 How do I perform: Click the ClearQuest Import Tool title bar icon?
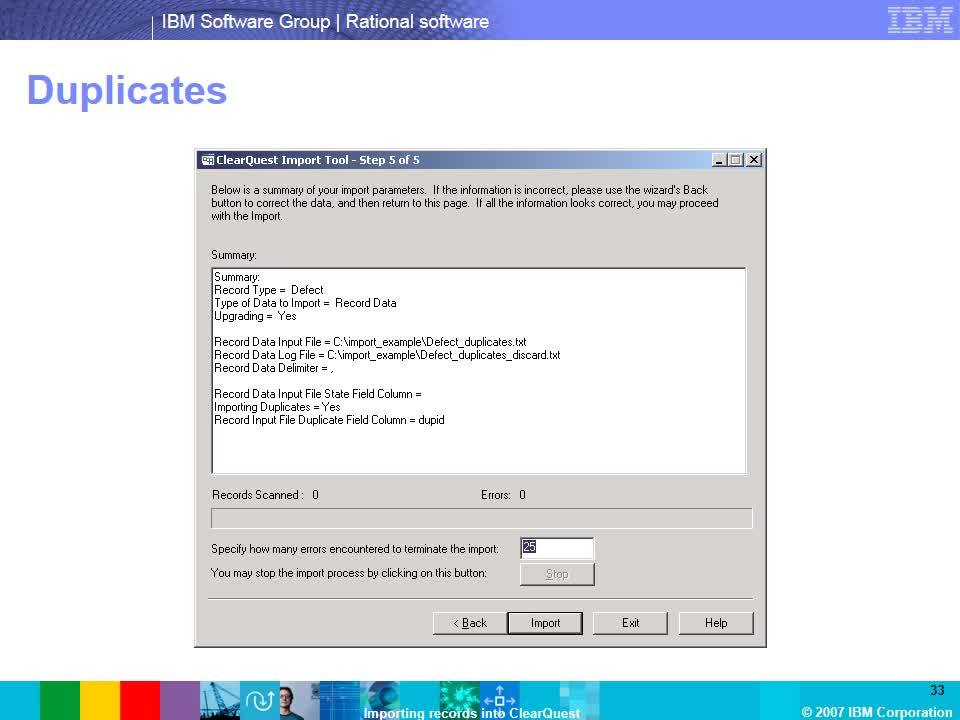tap(208, 160)
